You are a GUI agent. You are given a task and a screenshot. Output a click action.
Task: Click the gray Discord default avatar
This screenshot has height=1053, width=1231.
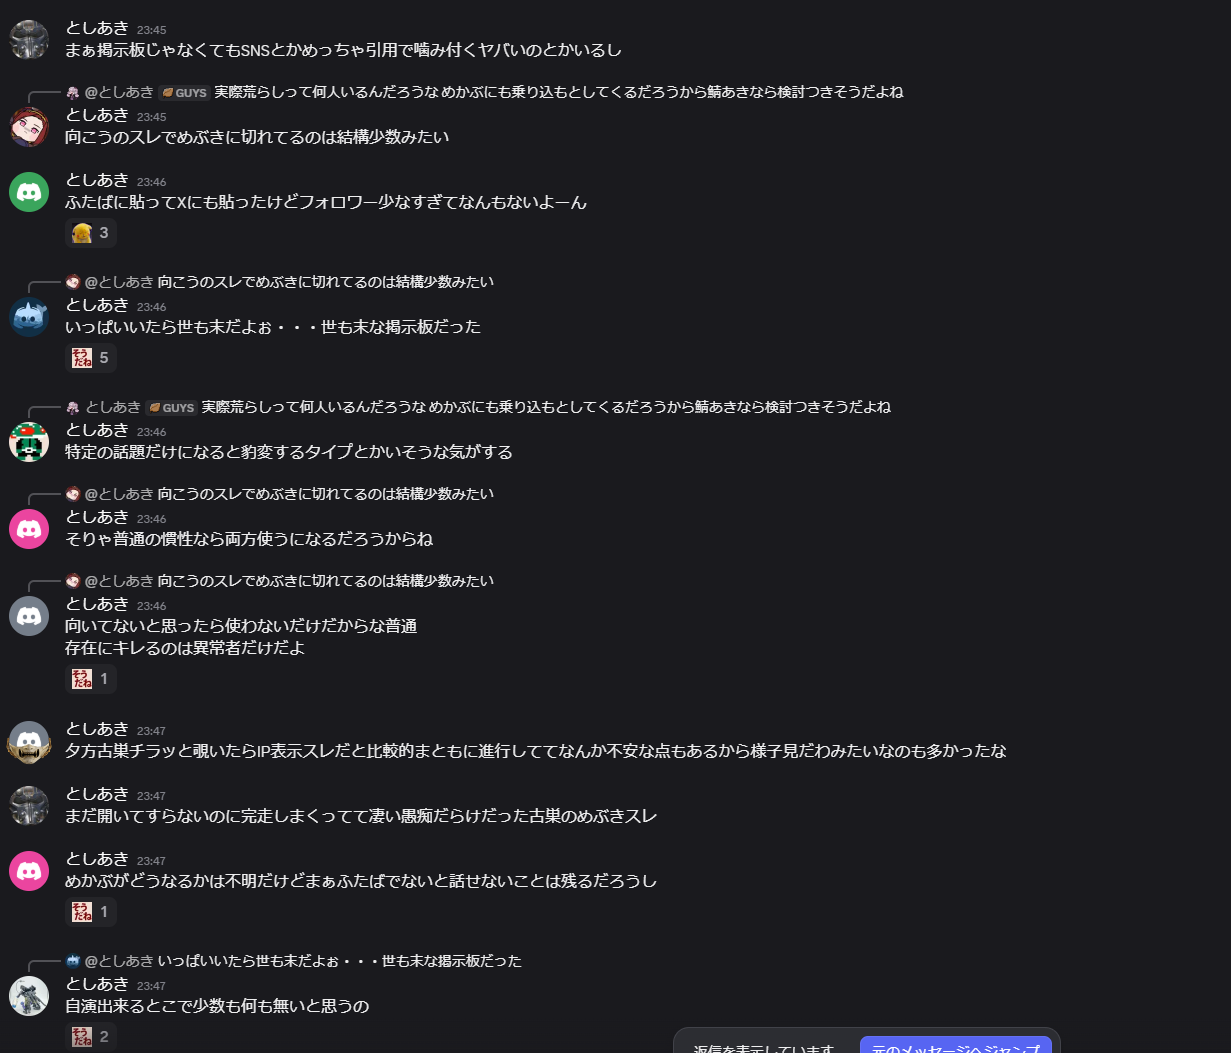(29, 615)
